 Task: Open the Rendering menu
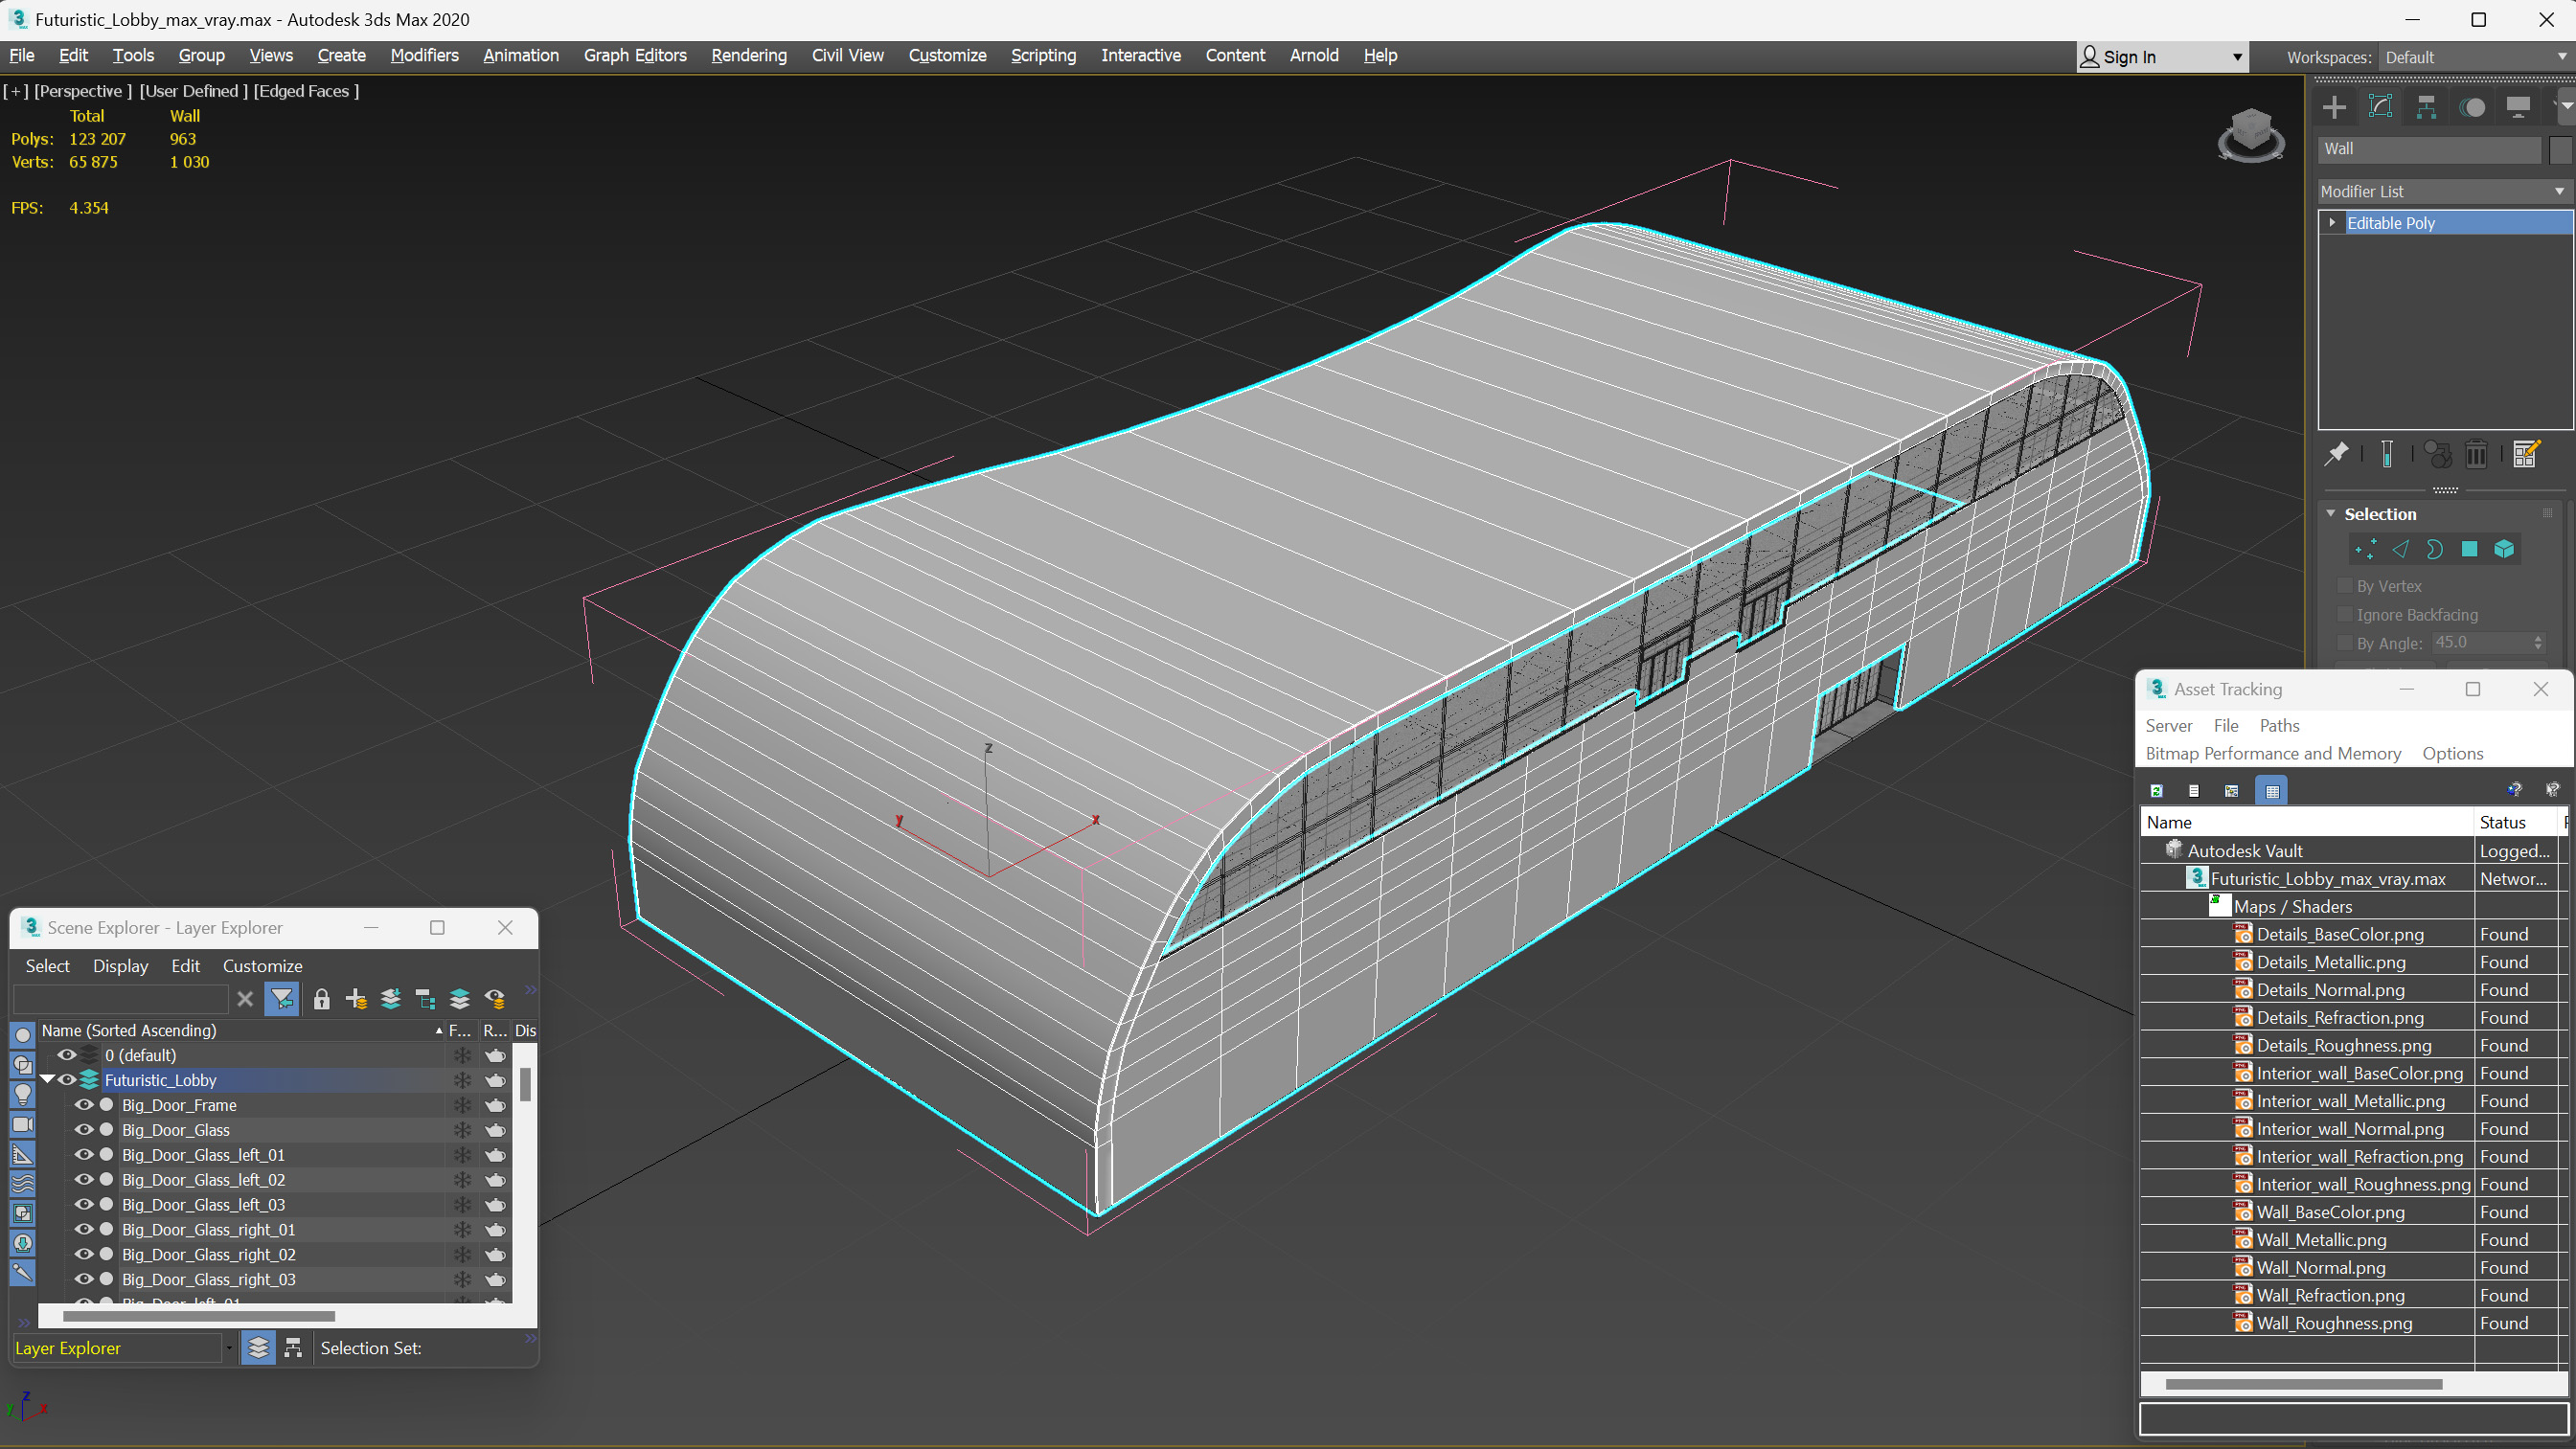[748, 55]
